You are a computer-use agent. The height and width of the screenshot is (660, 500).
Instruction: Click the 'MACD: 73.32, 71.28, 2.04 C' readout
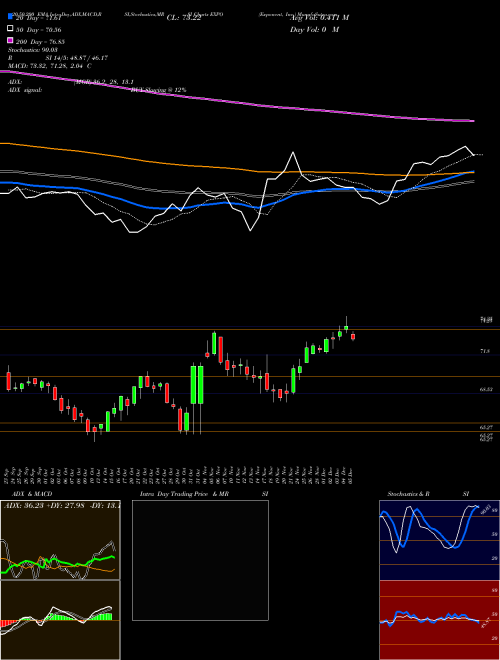click(x=50, y=66)
